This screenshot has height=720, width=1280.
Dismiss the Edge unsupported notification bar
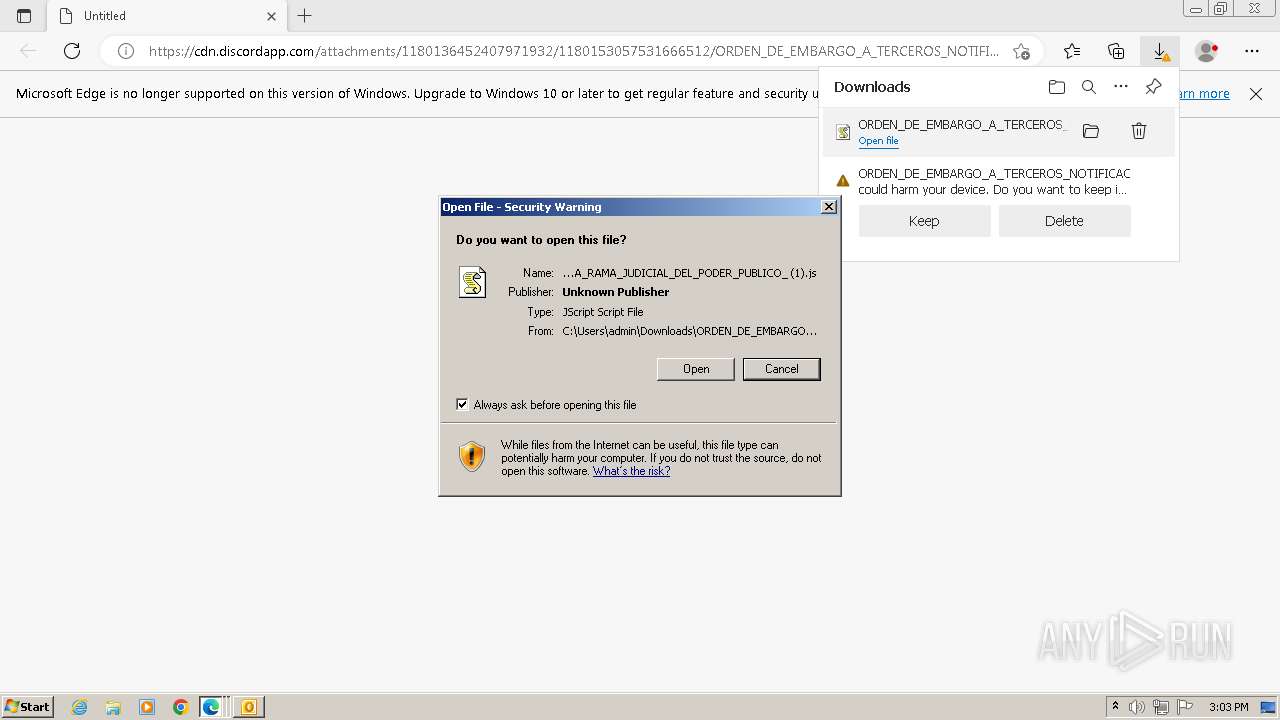coord(1256,94)
